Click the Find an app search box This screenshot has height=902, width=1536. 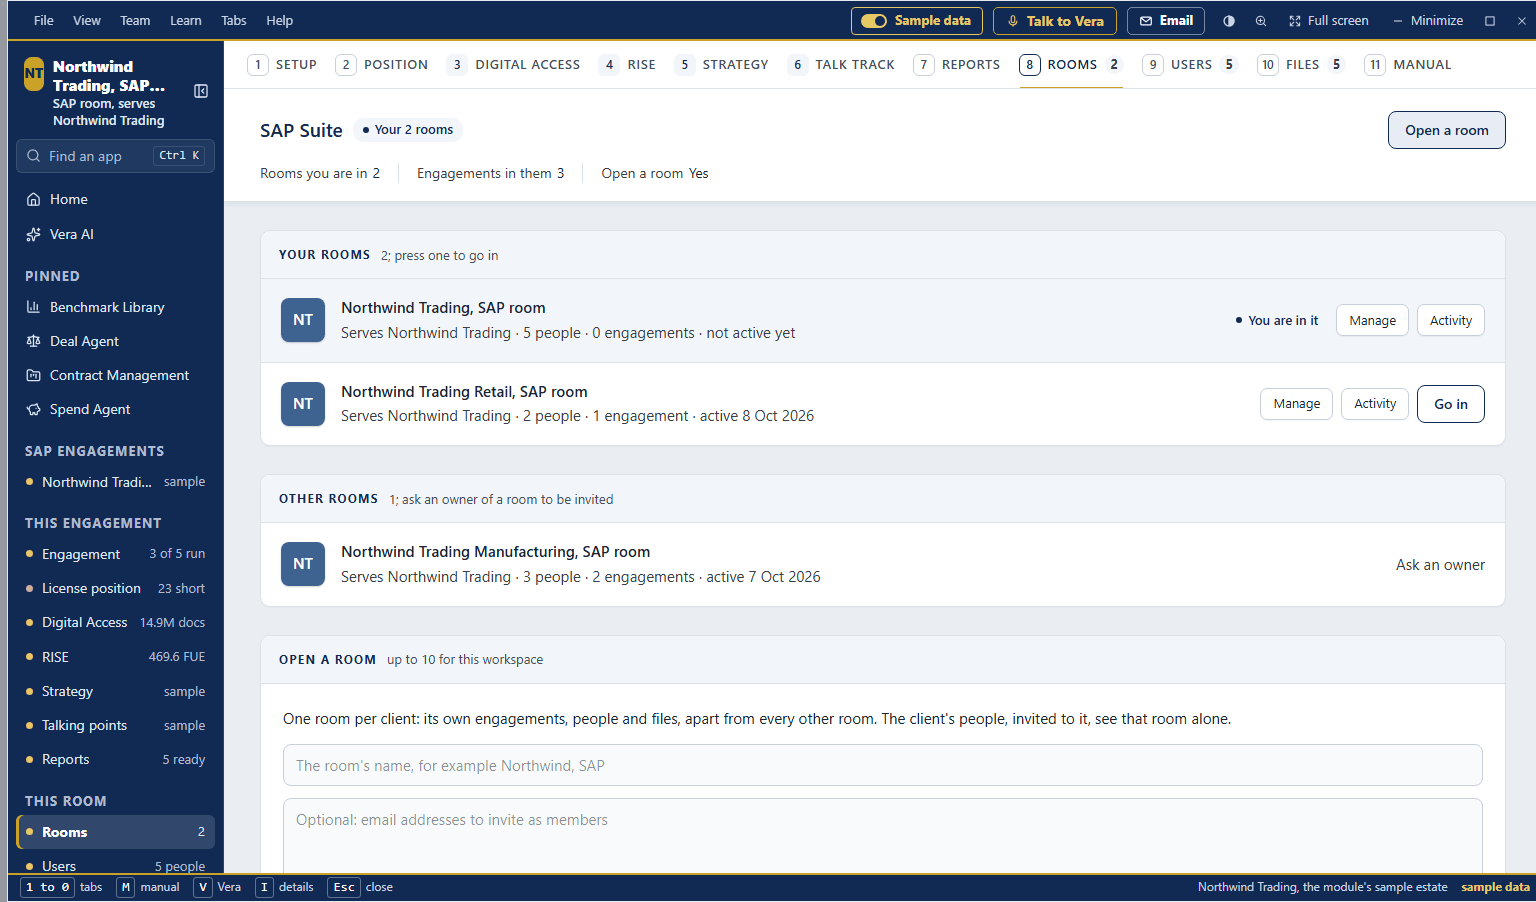click(116, 156)
